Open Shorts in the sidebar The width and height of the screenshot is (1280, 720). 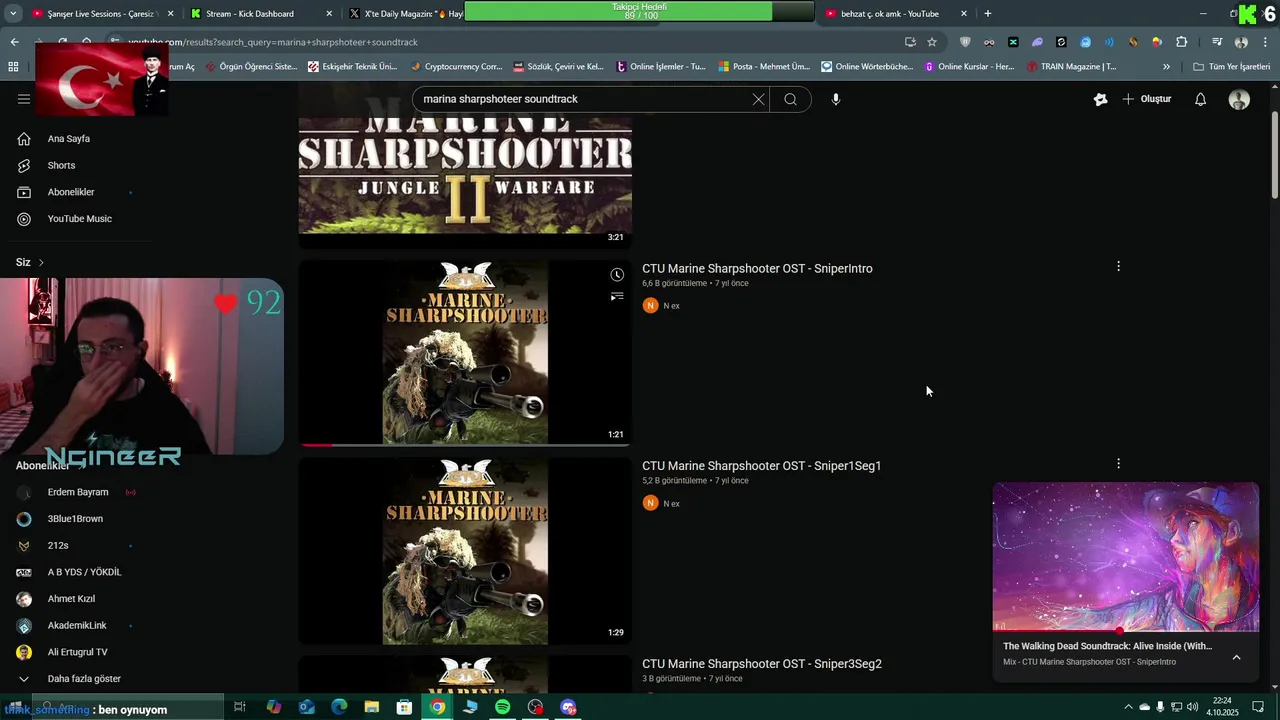point(60,165)
